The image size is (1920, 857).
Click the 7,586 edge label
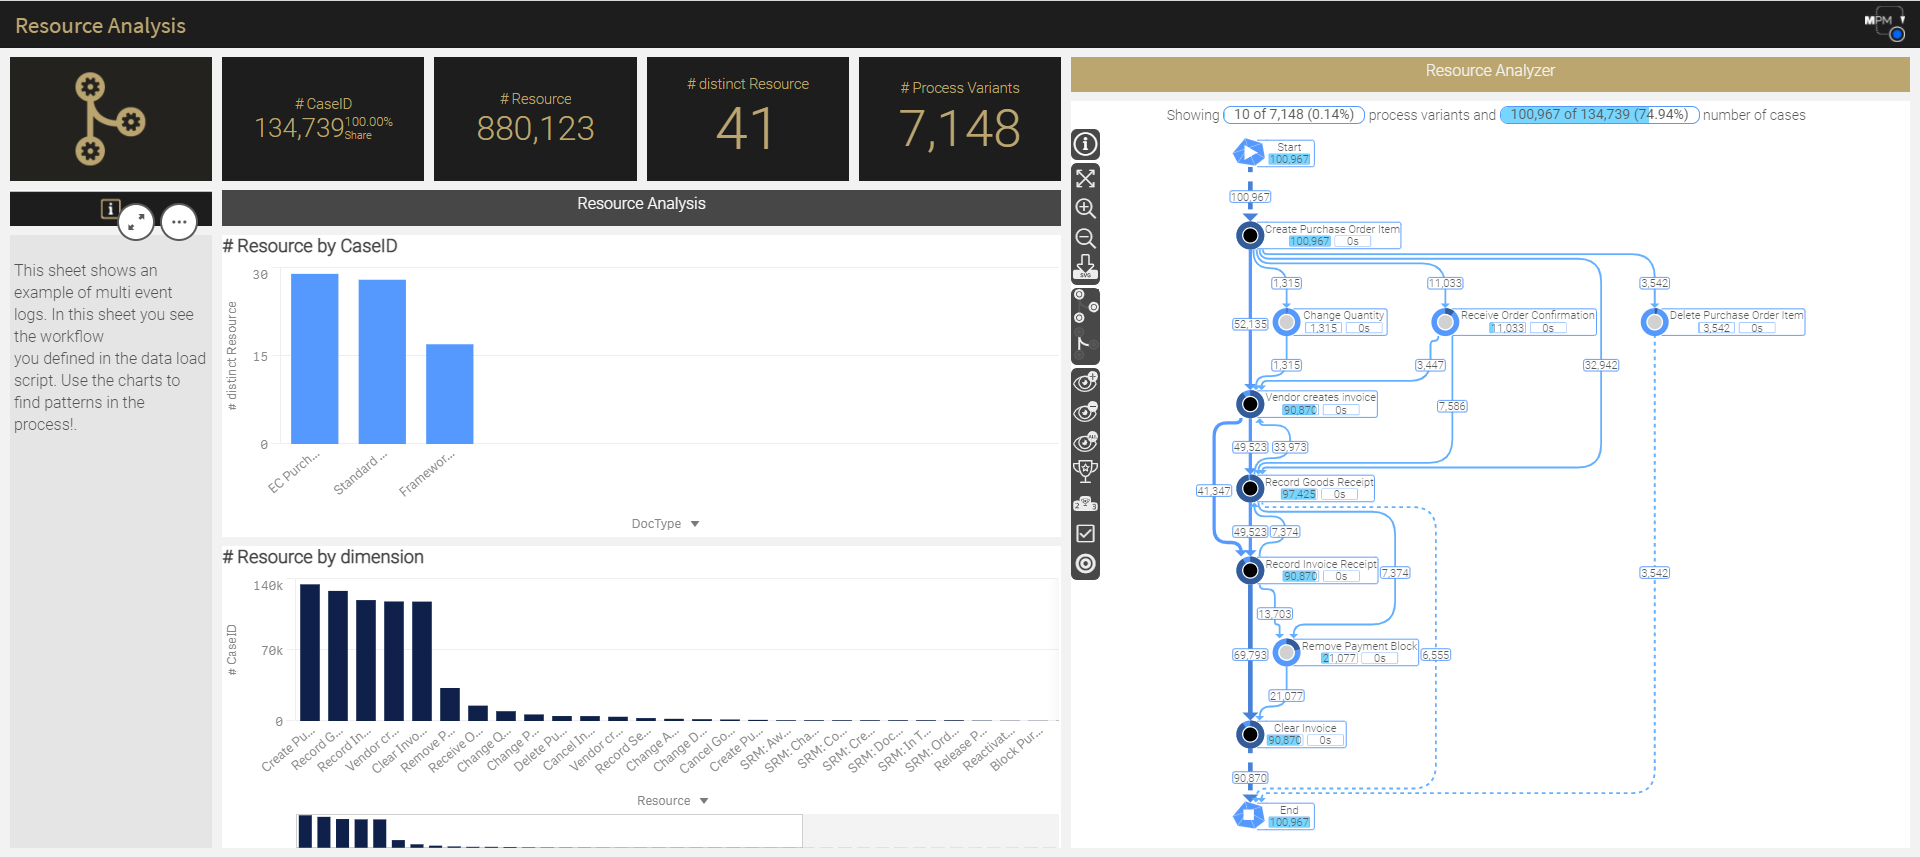coord(1452,406)
